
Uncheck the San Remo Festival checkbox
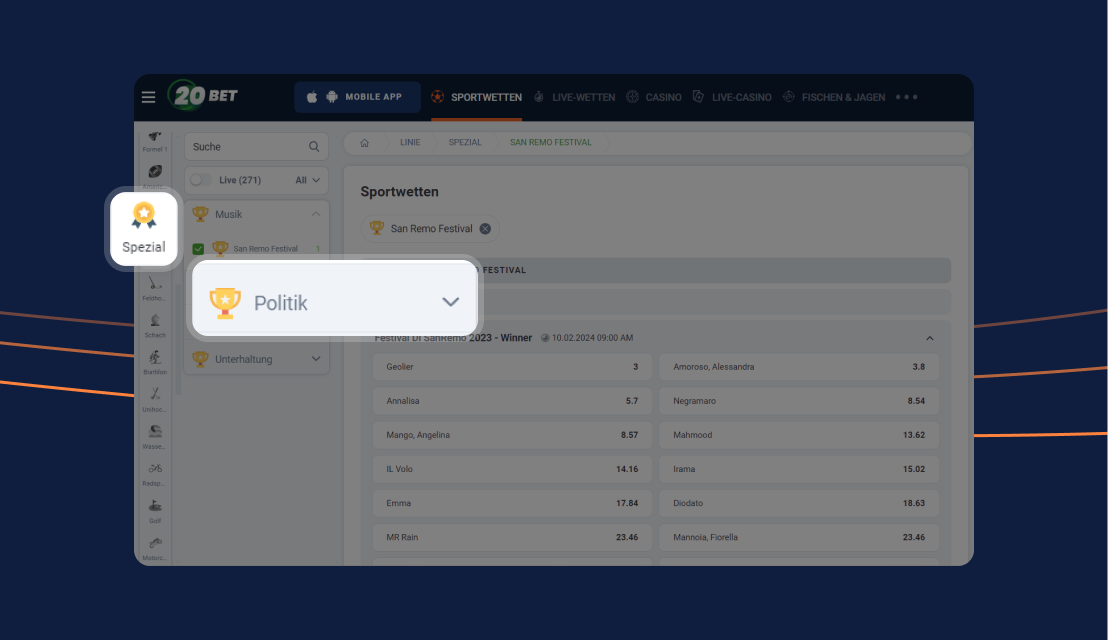coord(198,249)
